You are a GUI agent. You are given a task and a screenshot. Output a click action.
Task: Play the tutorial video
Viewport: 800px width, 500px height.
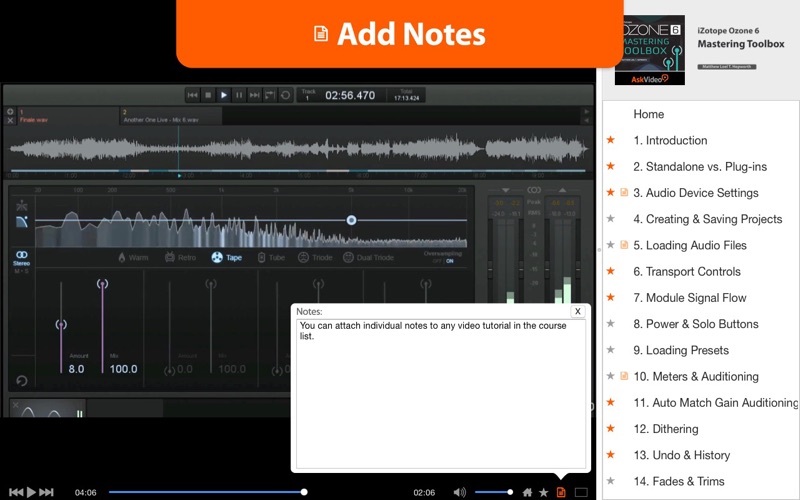coord(31,492)
